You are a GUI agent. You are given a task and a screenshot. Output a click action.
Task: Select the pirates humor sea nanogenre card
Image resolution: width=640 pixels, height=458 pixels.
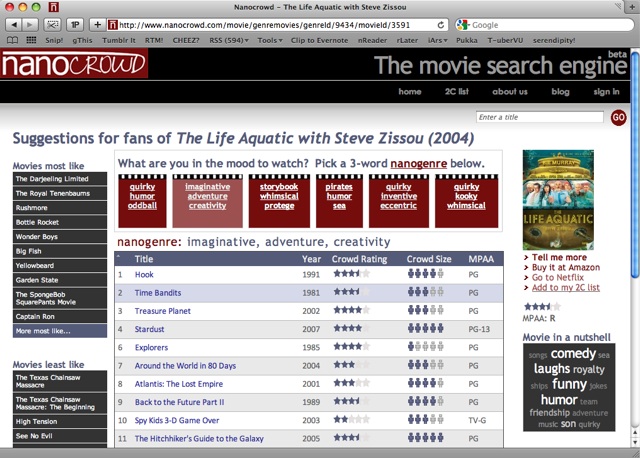pos(339,200)
